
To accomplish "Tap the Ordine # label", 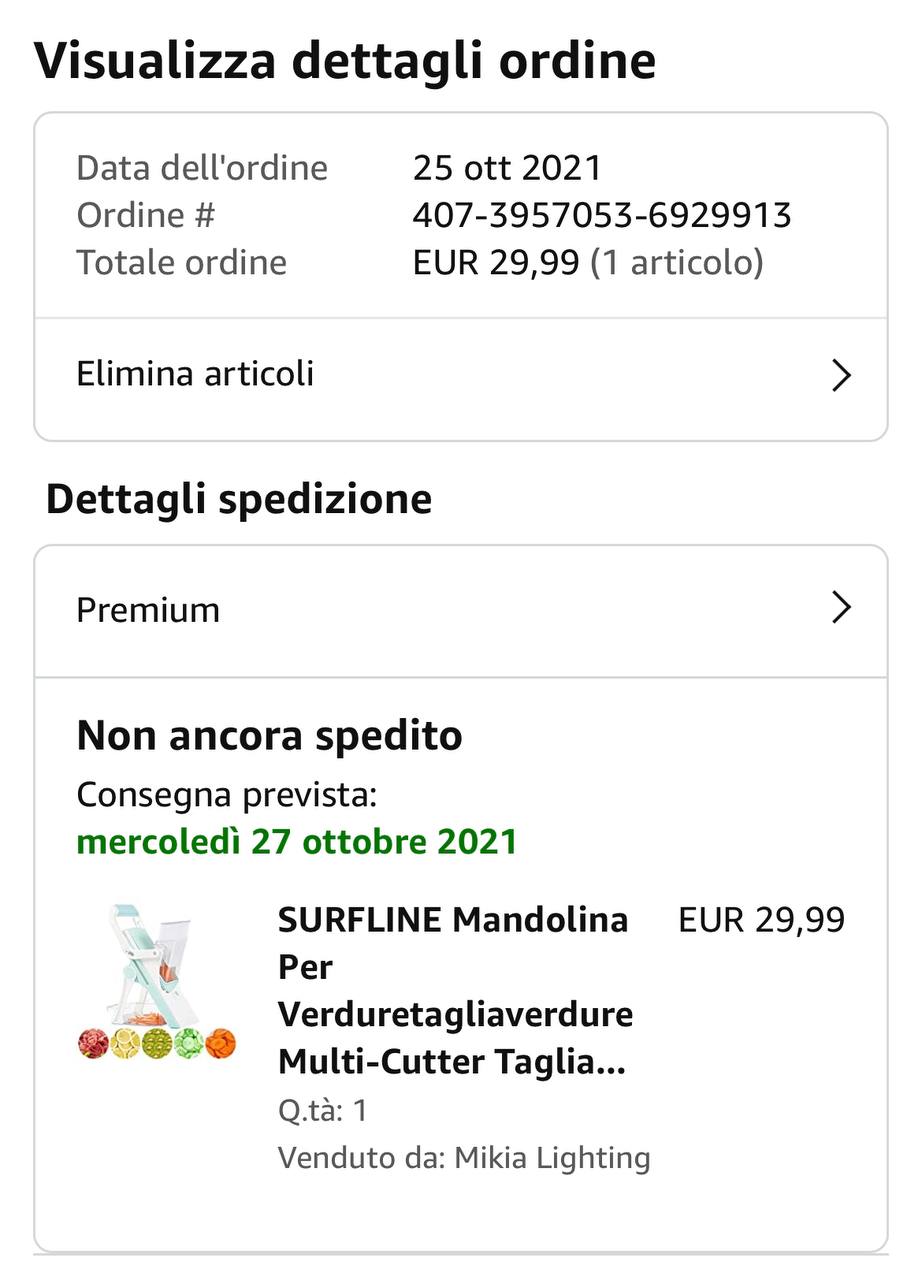I will point(146,215).
